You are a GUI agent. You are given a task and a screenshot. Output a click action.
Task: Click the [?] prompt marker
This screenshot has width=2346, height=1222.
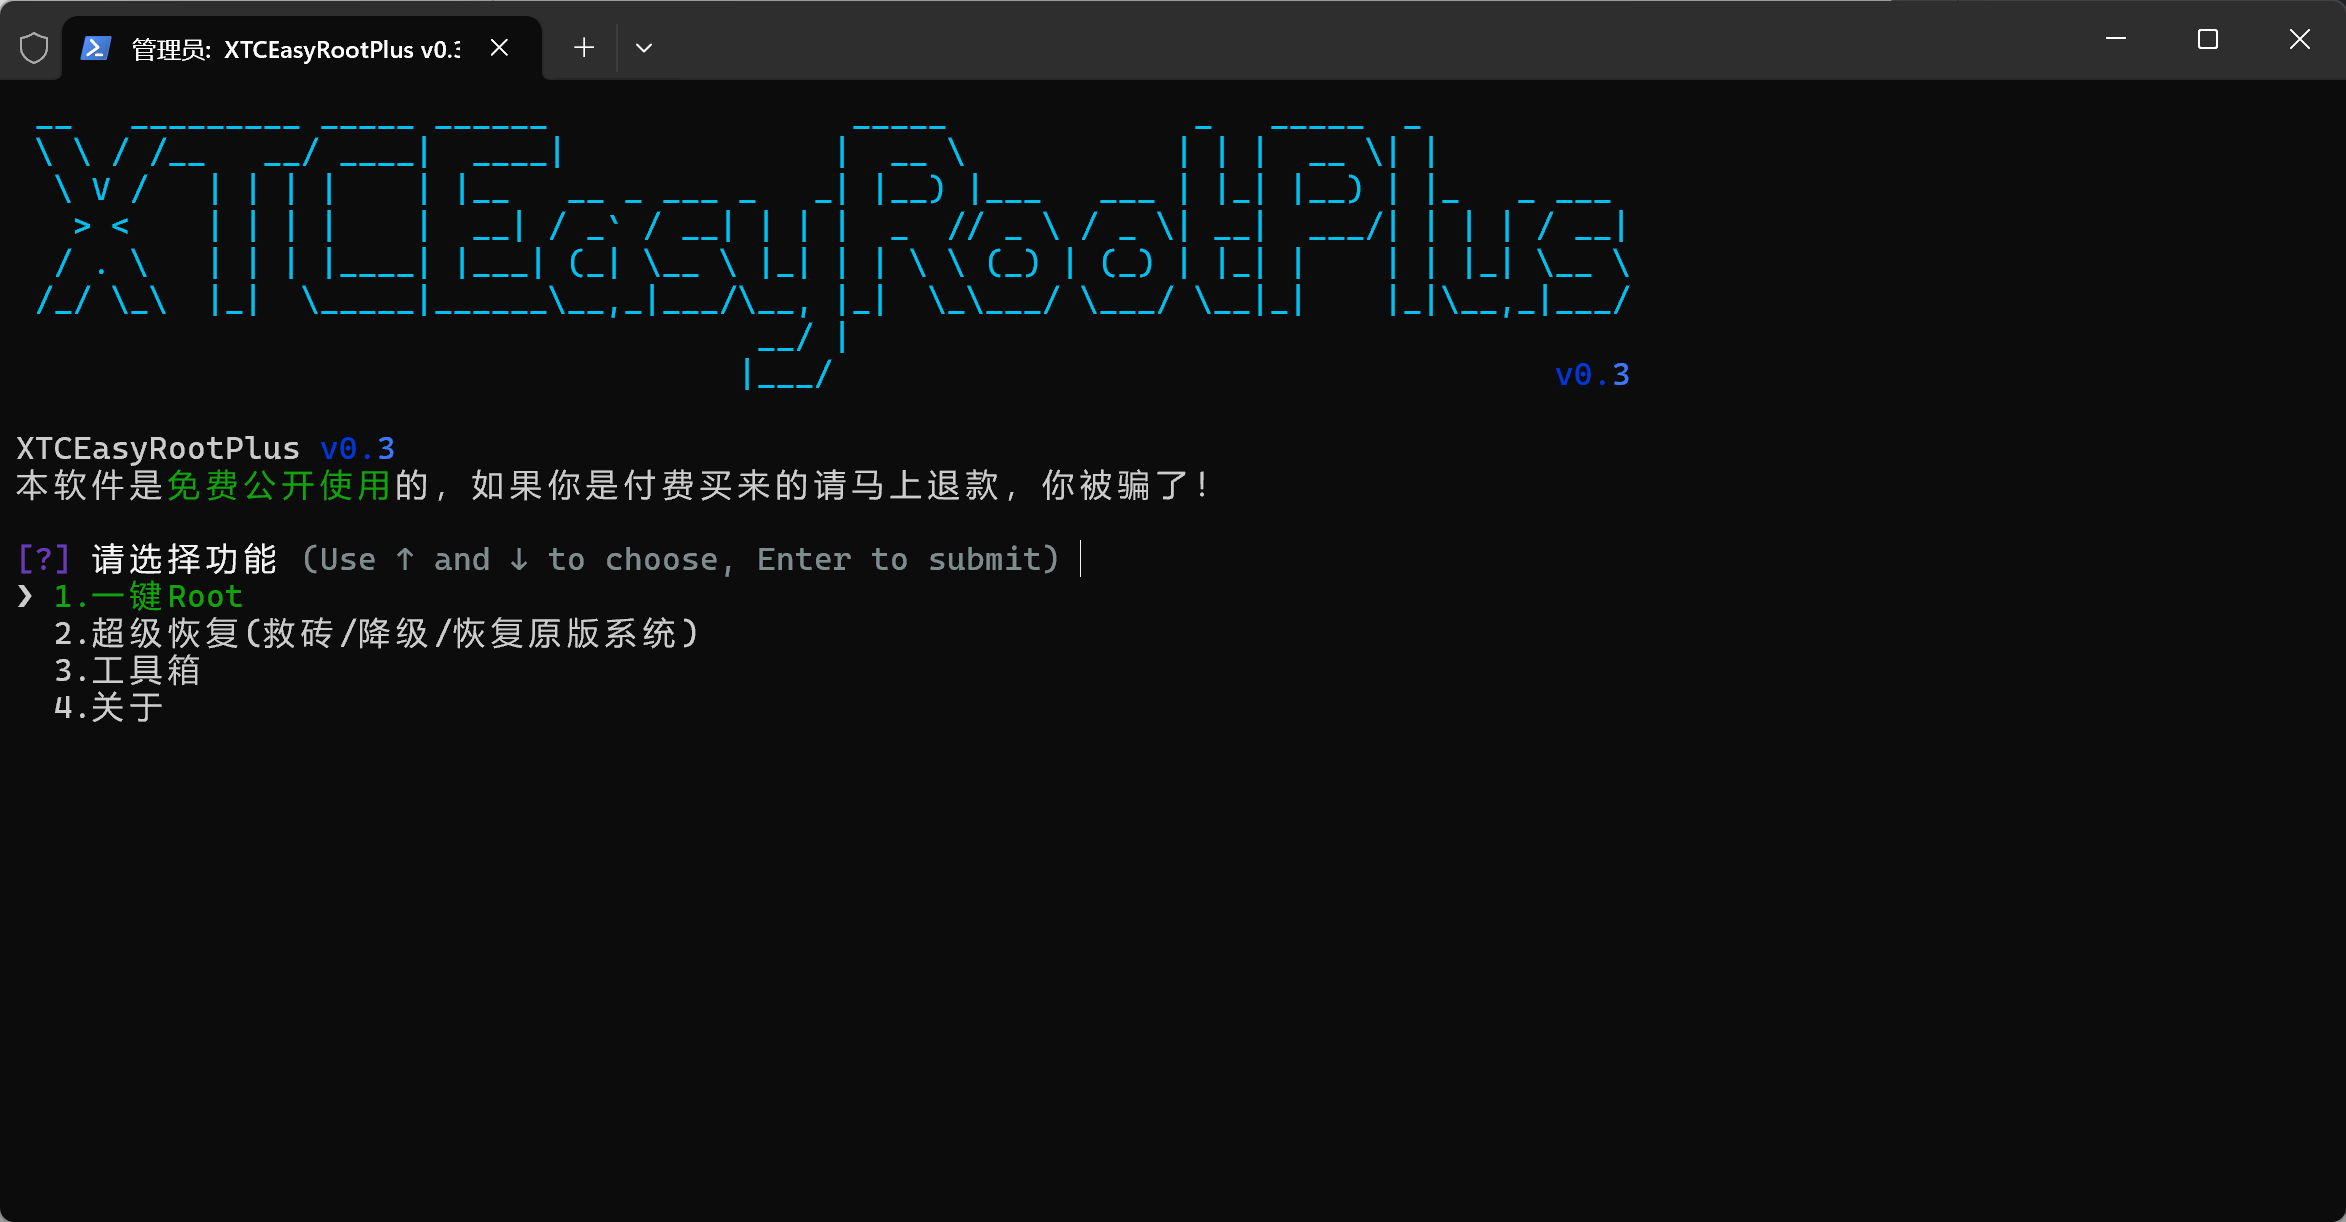44,560
